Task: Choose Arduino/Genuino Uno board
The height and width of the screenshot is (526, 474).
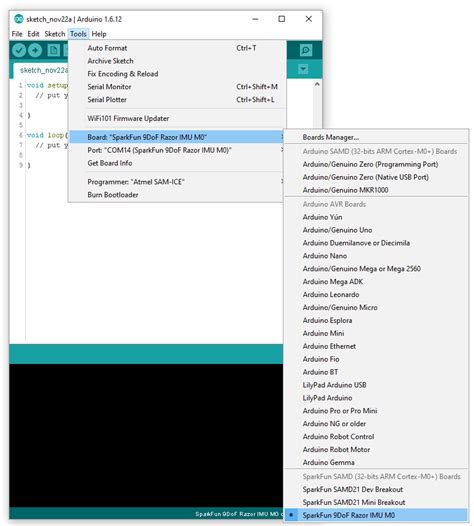Action: click(x=376, y=230)
